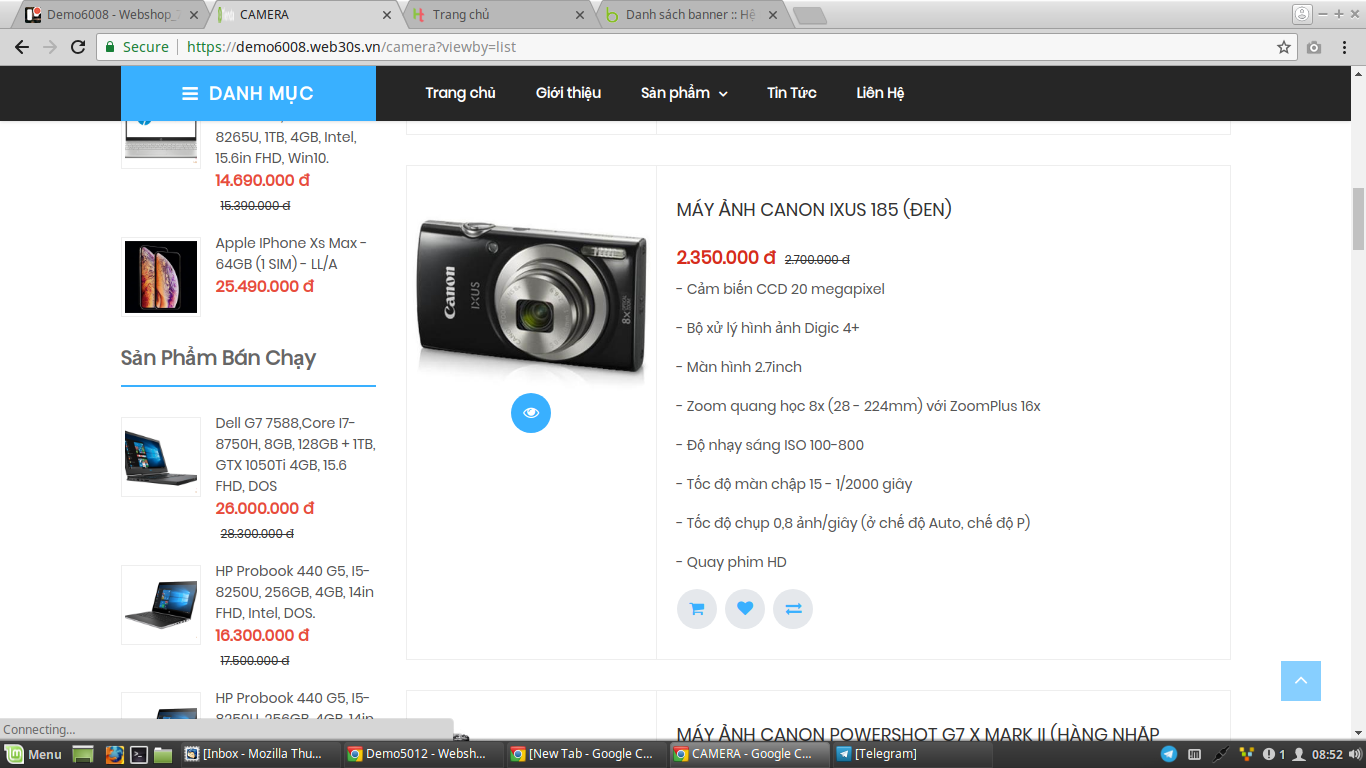Click the camera extension icon in toolbar

click(1314, 47)
